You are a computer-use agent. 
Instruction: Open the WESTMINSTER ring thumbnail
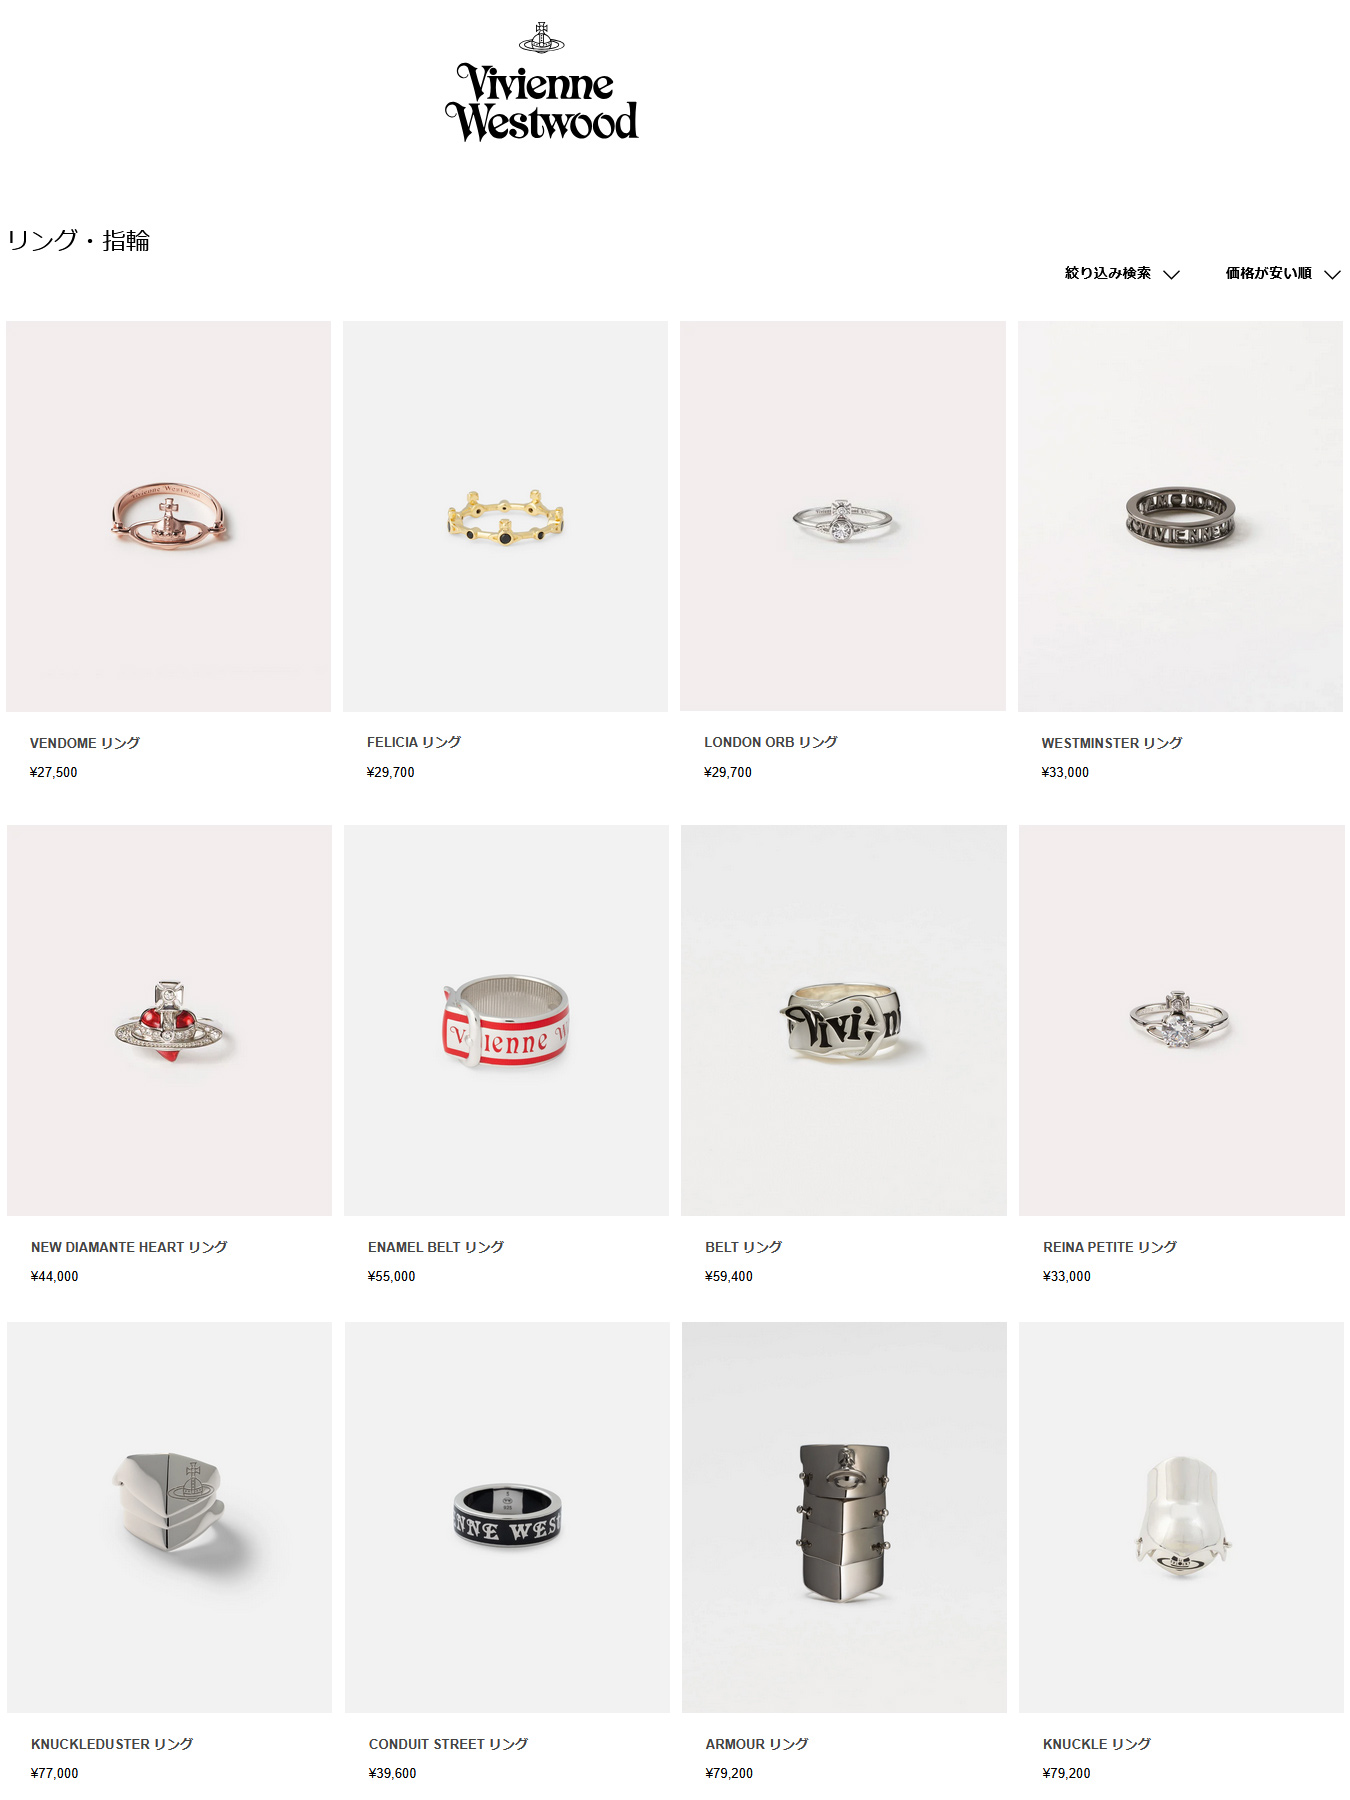click(1180, 516)
